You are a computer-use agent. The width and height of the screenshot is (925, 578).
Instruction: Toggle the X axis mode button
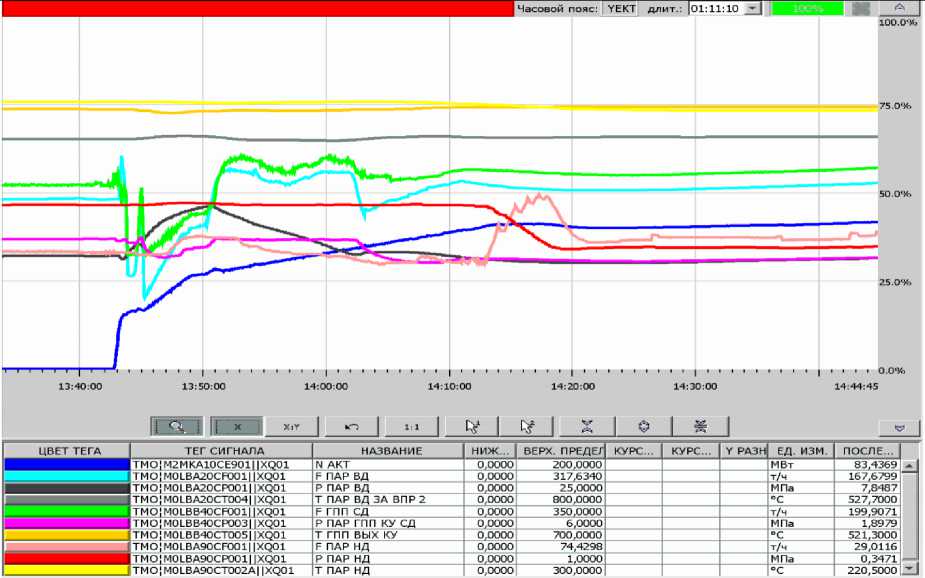236,426
